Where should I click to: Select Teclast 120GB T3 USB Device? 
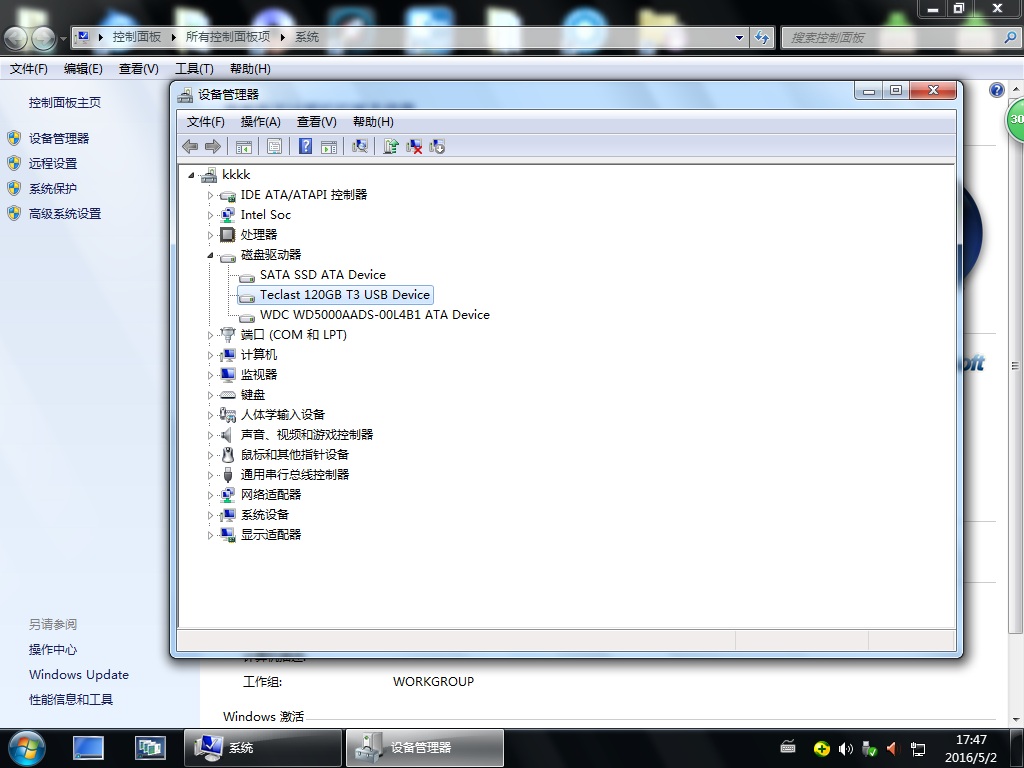[x=345, y=295]
